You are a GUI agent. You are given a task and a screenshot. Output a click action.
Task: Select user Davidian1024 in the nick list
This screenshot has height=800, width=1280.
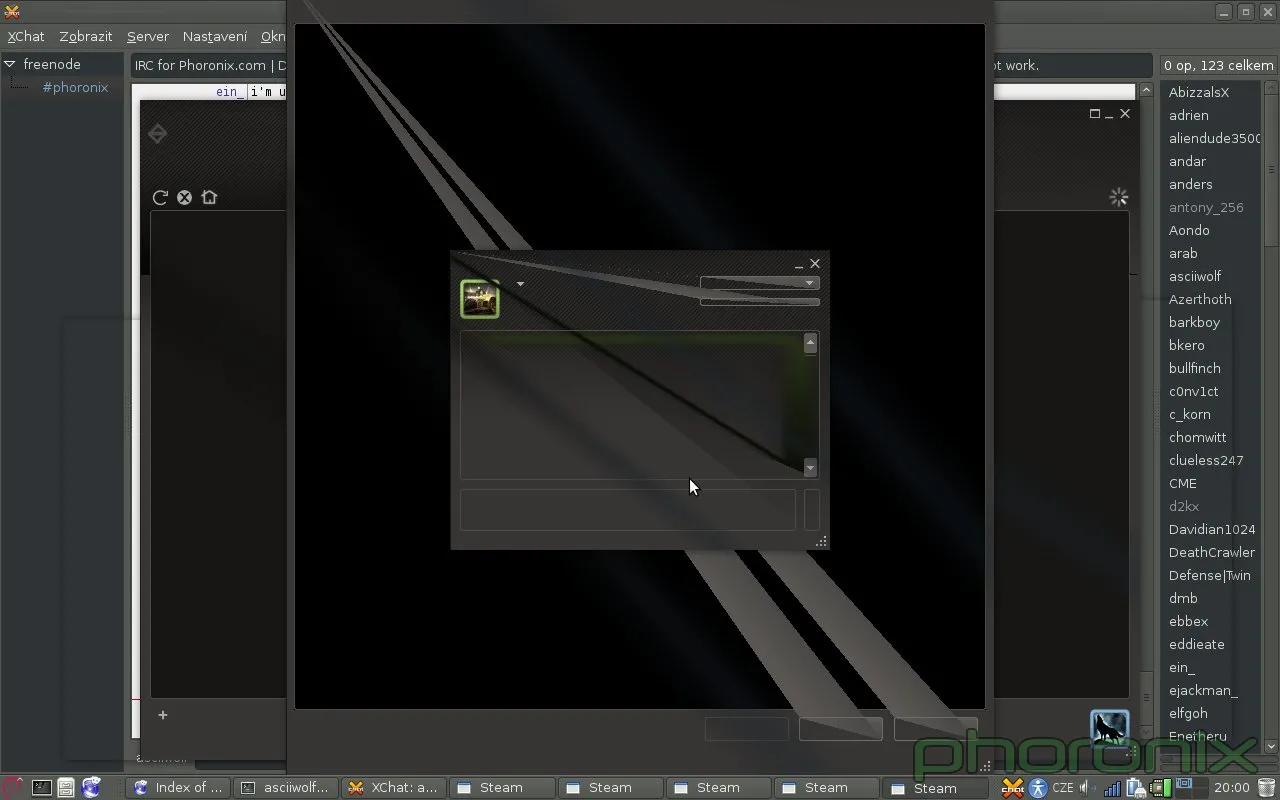click(x=1212, y=529)
